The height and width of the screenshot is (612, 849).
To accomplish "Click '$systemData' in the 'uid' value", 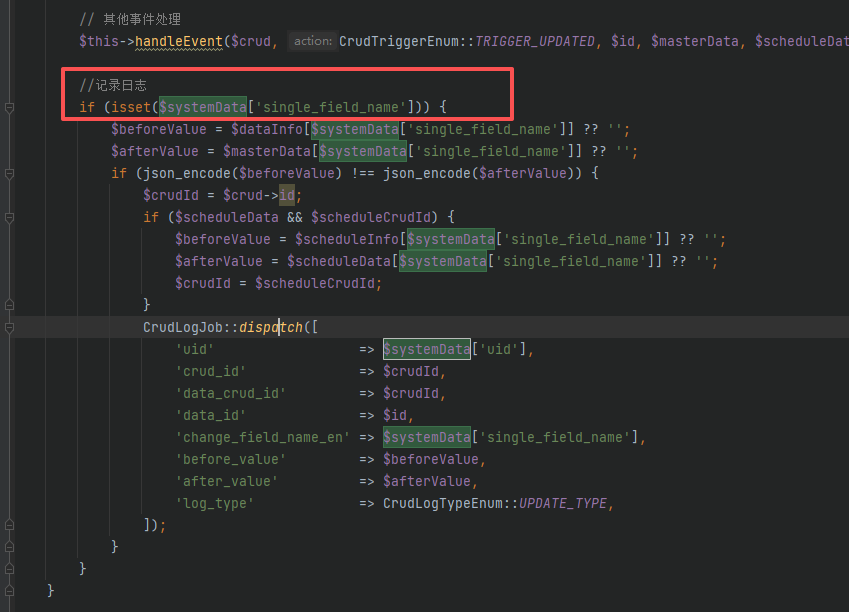I will (427, 349).
